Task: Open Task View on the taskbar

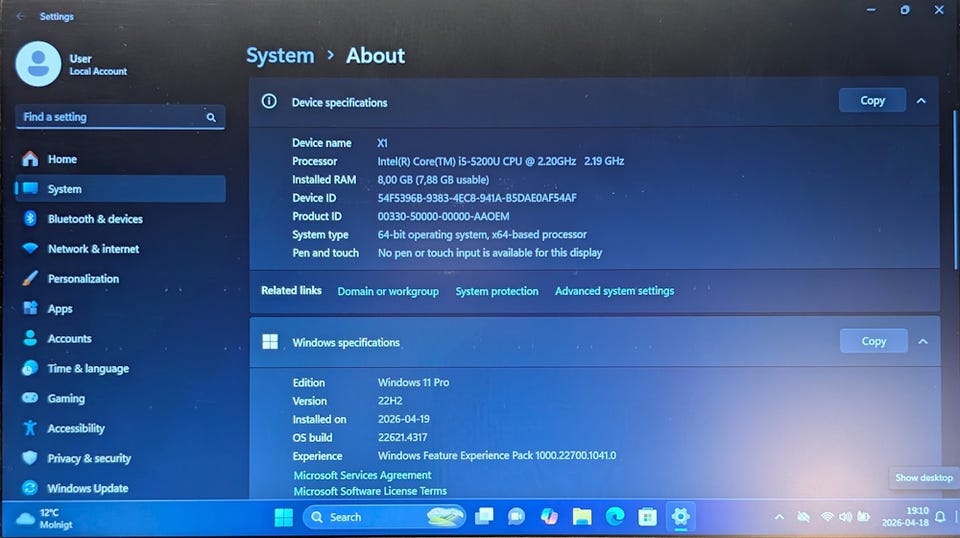Action: pos(484,517)
